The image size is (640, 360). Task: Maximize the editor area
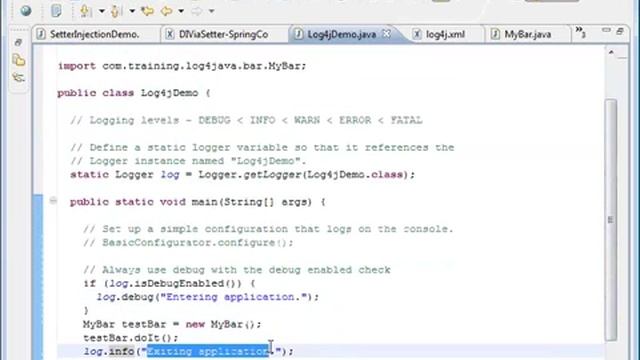620,31
